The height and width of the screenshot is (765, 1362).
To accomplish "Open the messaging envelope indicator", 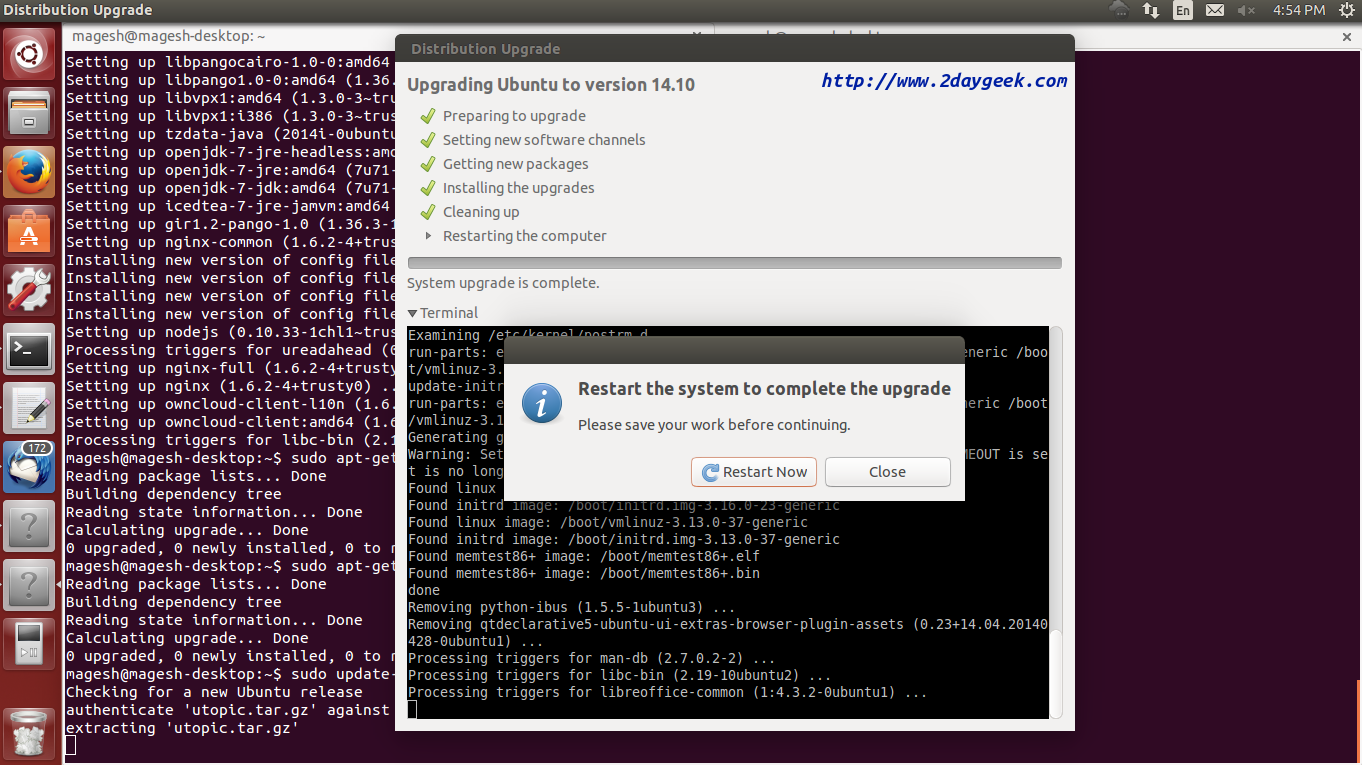I will (1215, 11).
